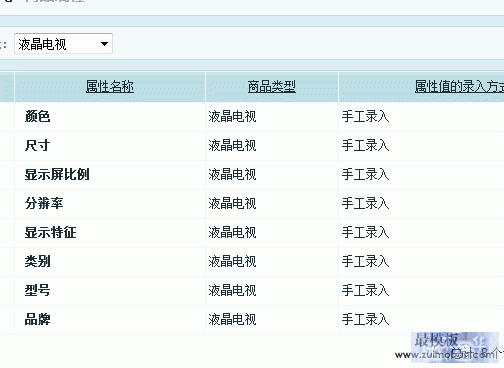Sort by 属性值的录入方式 column header

click(x=459, y=87)
